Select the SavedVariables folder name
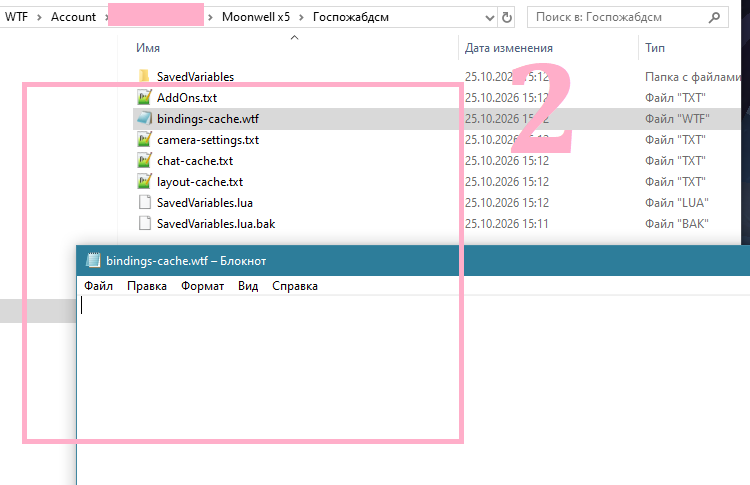This screenshot has width=750, height=485. click(195, 77)
